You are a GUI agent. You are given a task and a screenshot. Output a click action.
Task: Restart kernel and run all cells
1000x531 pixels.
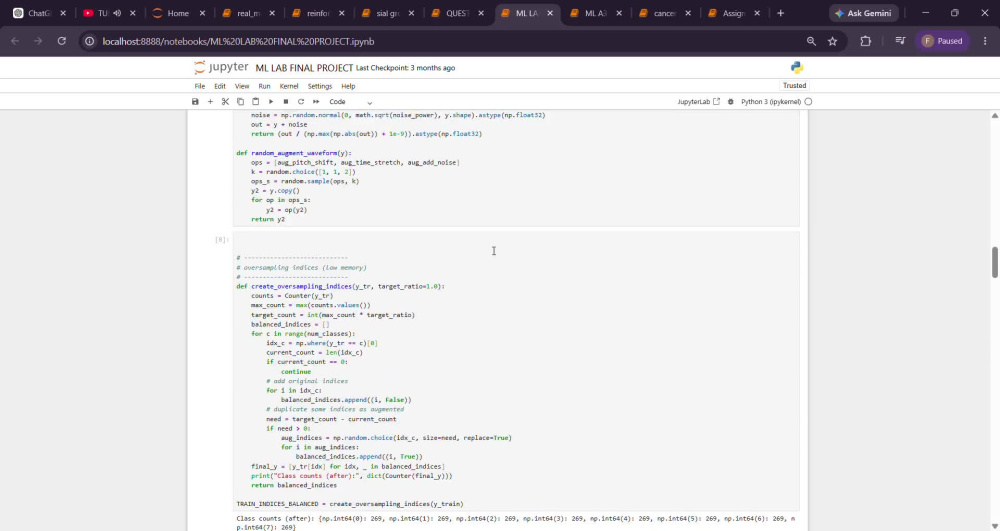point(316,102)
